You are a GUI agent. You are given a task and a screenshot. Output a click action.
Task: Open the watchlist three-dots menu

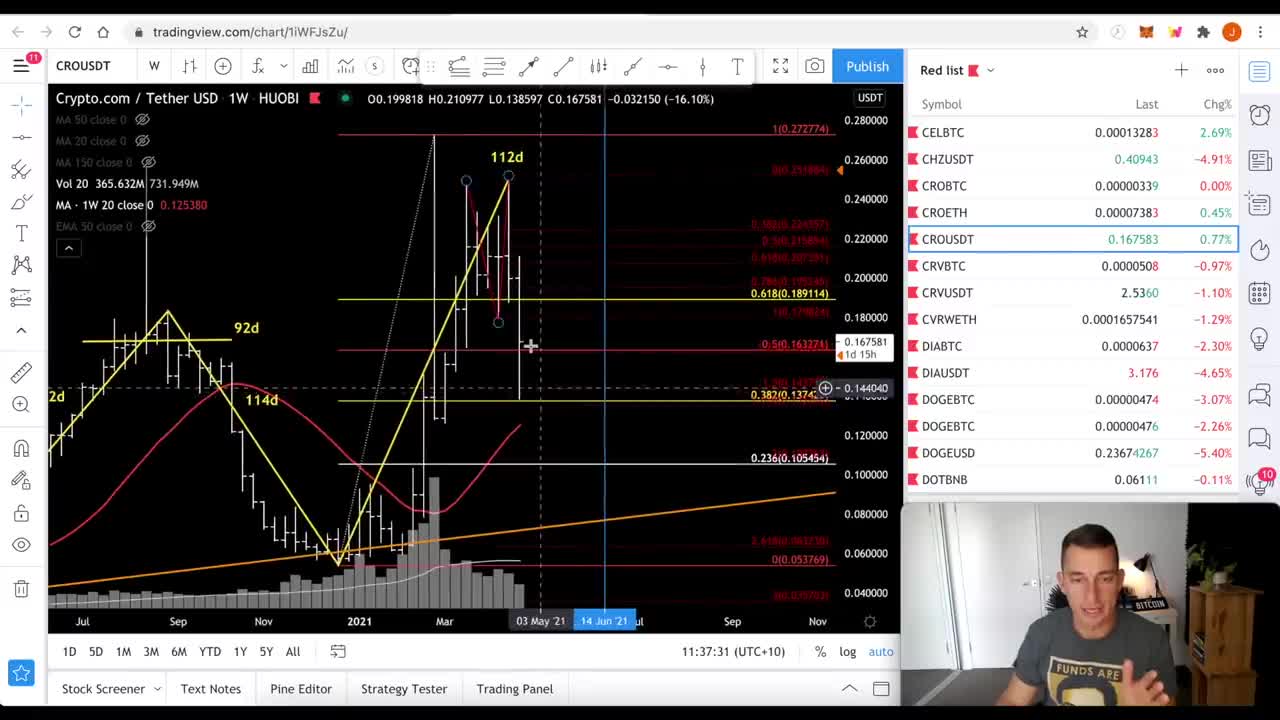1215,70
